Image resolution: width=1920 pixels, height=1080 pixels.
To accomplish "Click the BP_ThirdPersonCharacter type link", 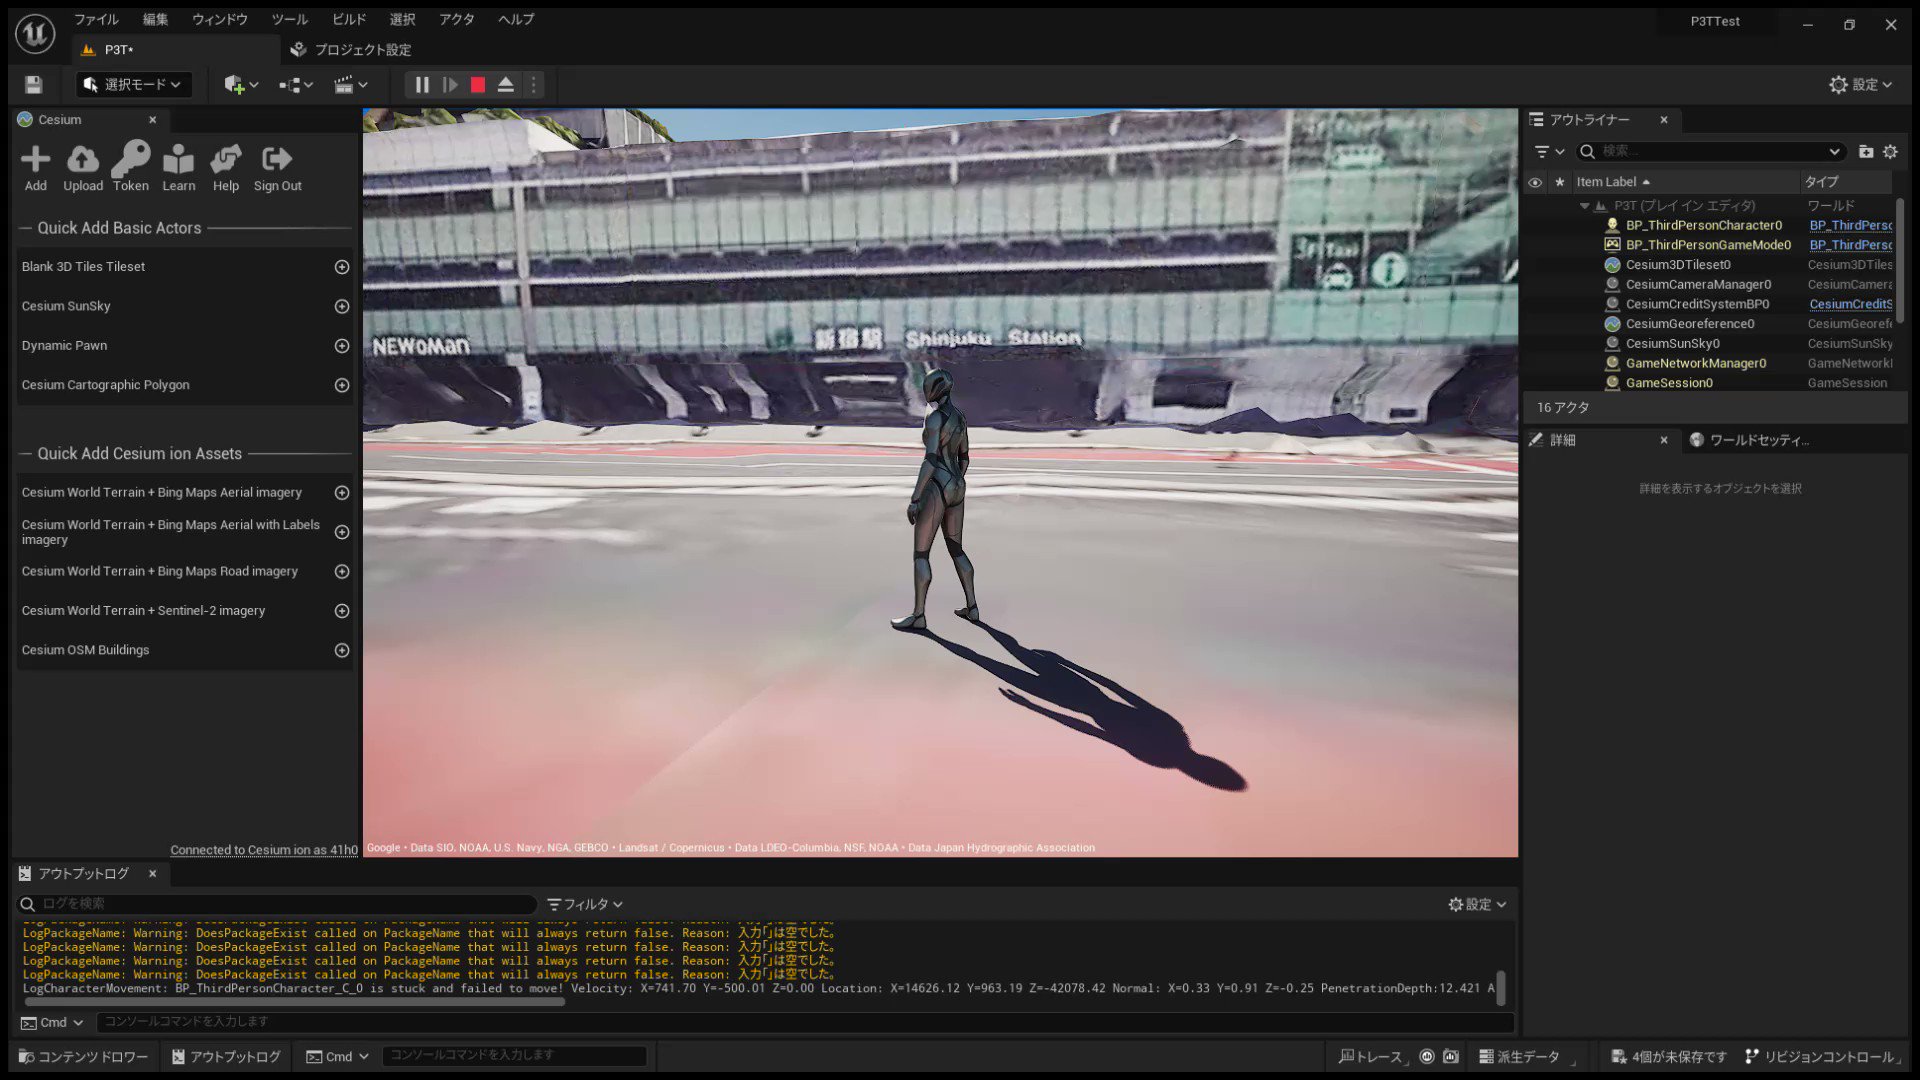I will (x=1850, y=225).
